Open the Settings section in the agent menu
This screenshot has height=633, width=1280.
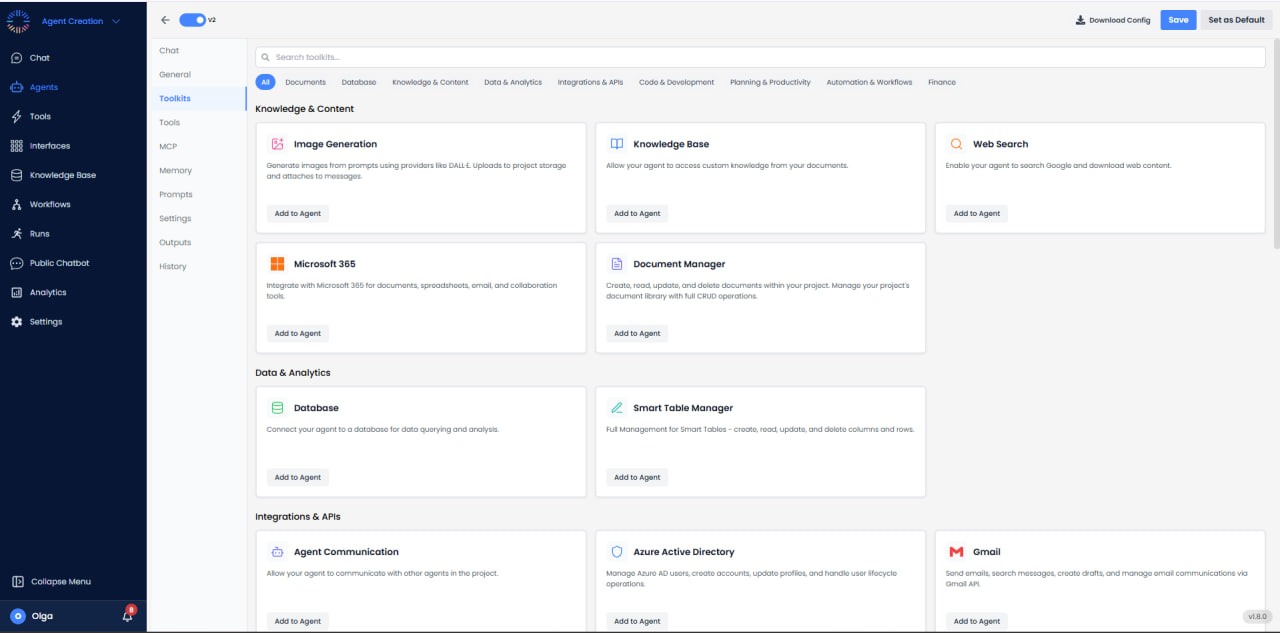[x=175, y=218]
